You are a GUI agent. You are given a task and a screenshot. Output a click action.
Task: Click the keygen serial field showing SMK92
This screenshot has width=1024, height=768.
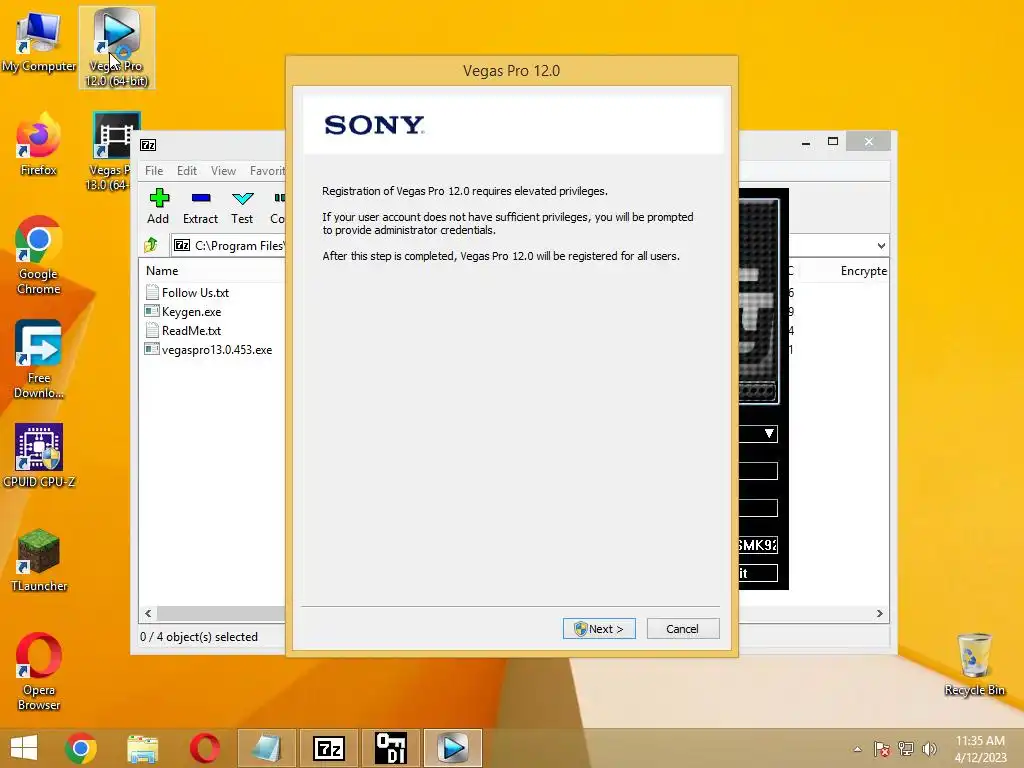point(758,545)
